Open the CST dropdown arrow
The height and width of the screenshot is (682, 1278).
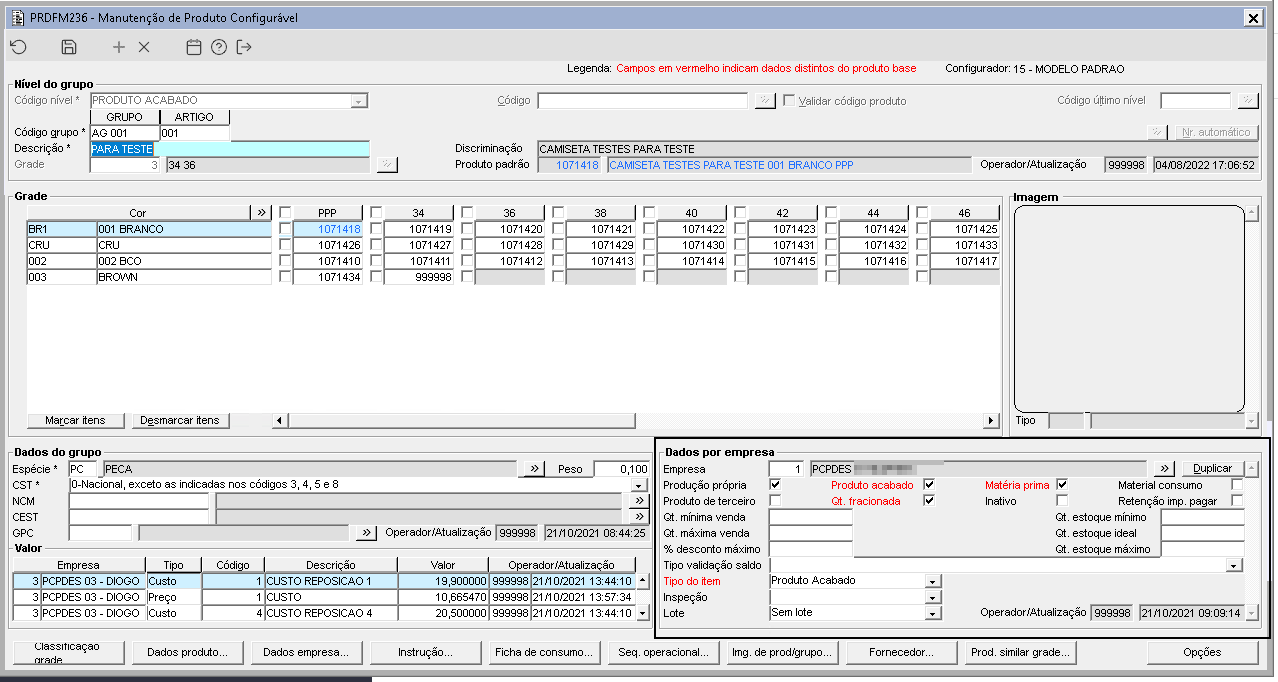click(640, 485)
